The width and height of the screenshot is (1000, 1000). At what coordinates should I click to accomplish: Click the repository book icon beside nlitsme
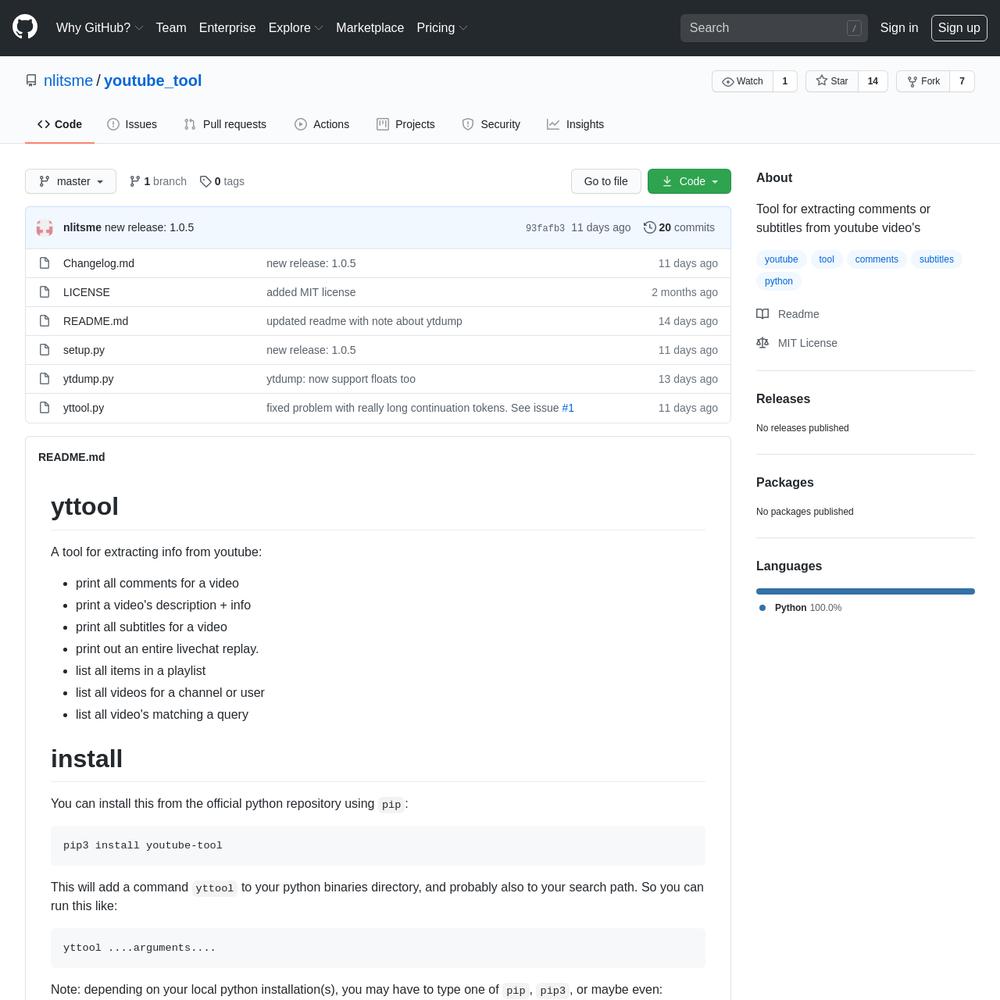pos(31,80)
